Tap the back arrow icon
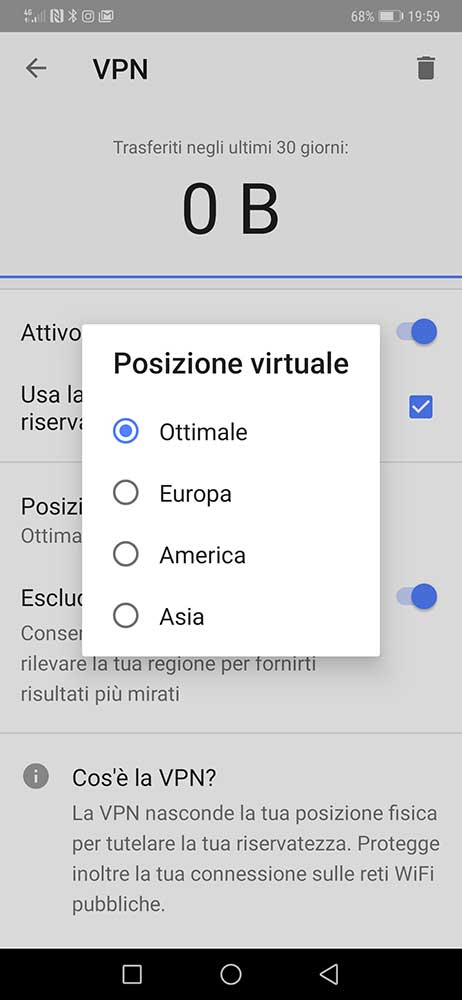The width and height of the screenshot is (462, 1000). pyautogui.click(x=36, y=68)
